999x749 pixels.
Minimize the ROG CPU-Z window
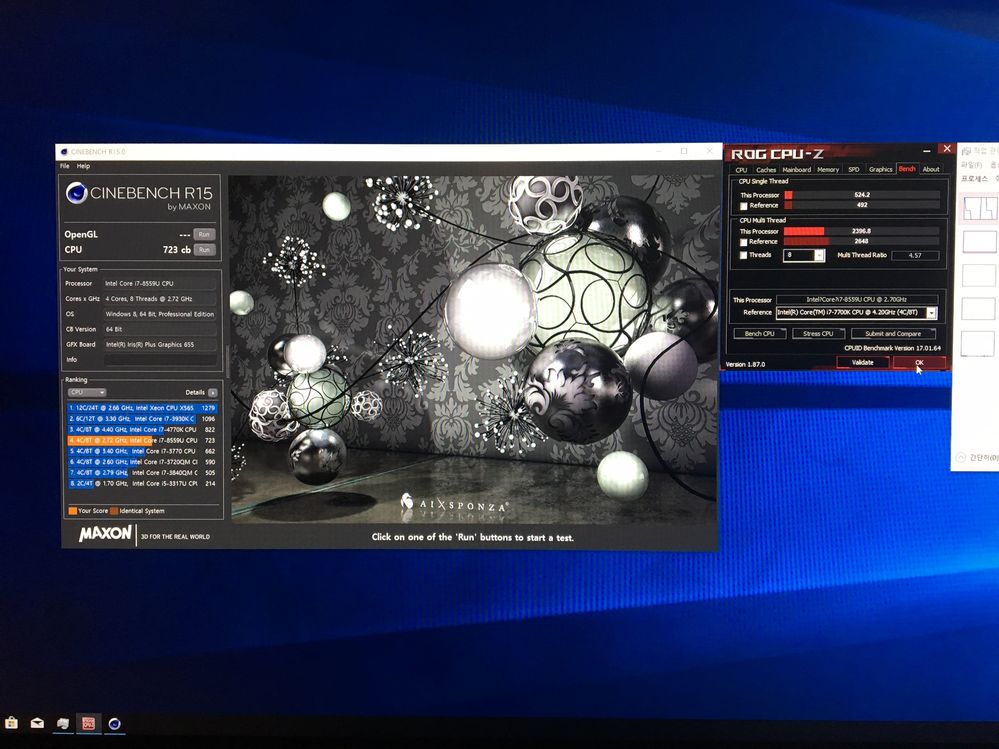coord(926,150)
